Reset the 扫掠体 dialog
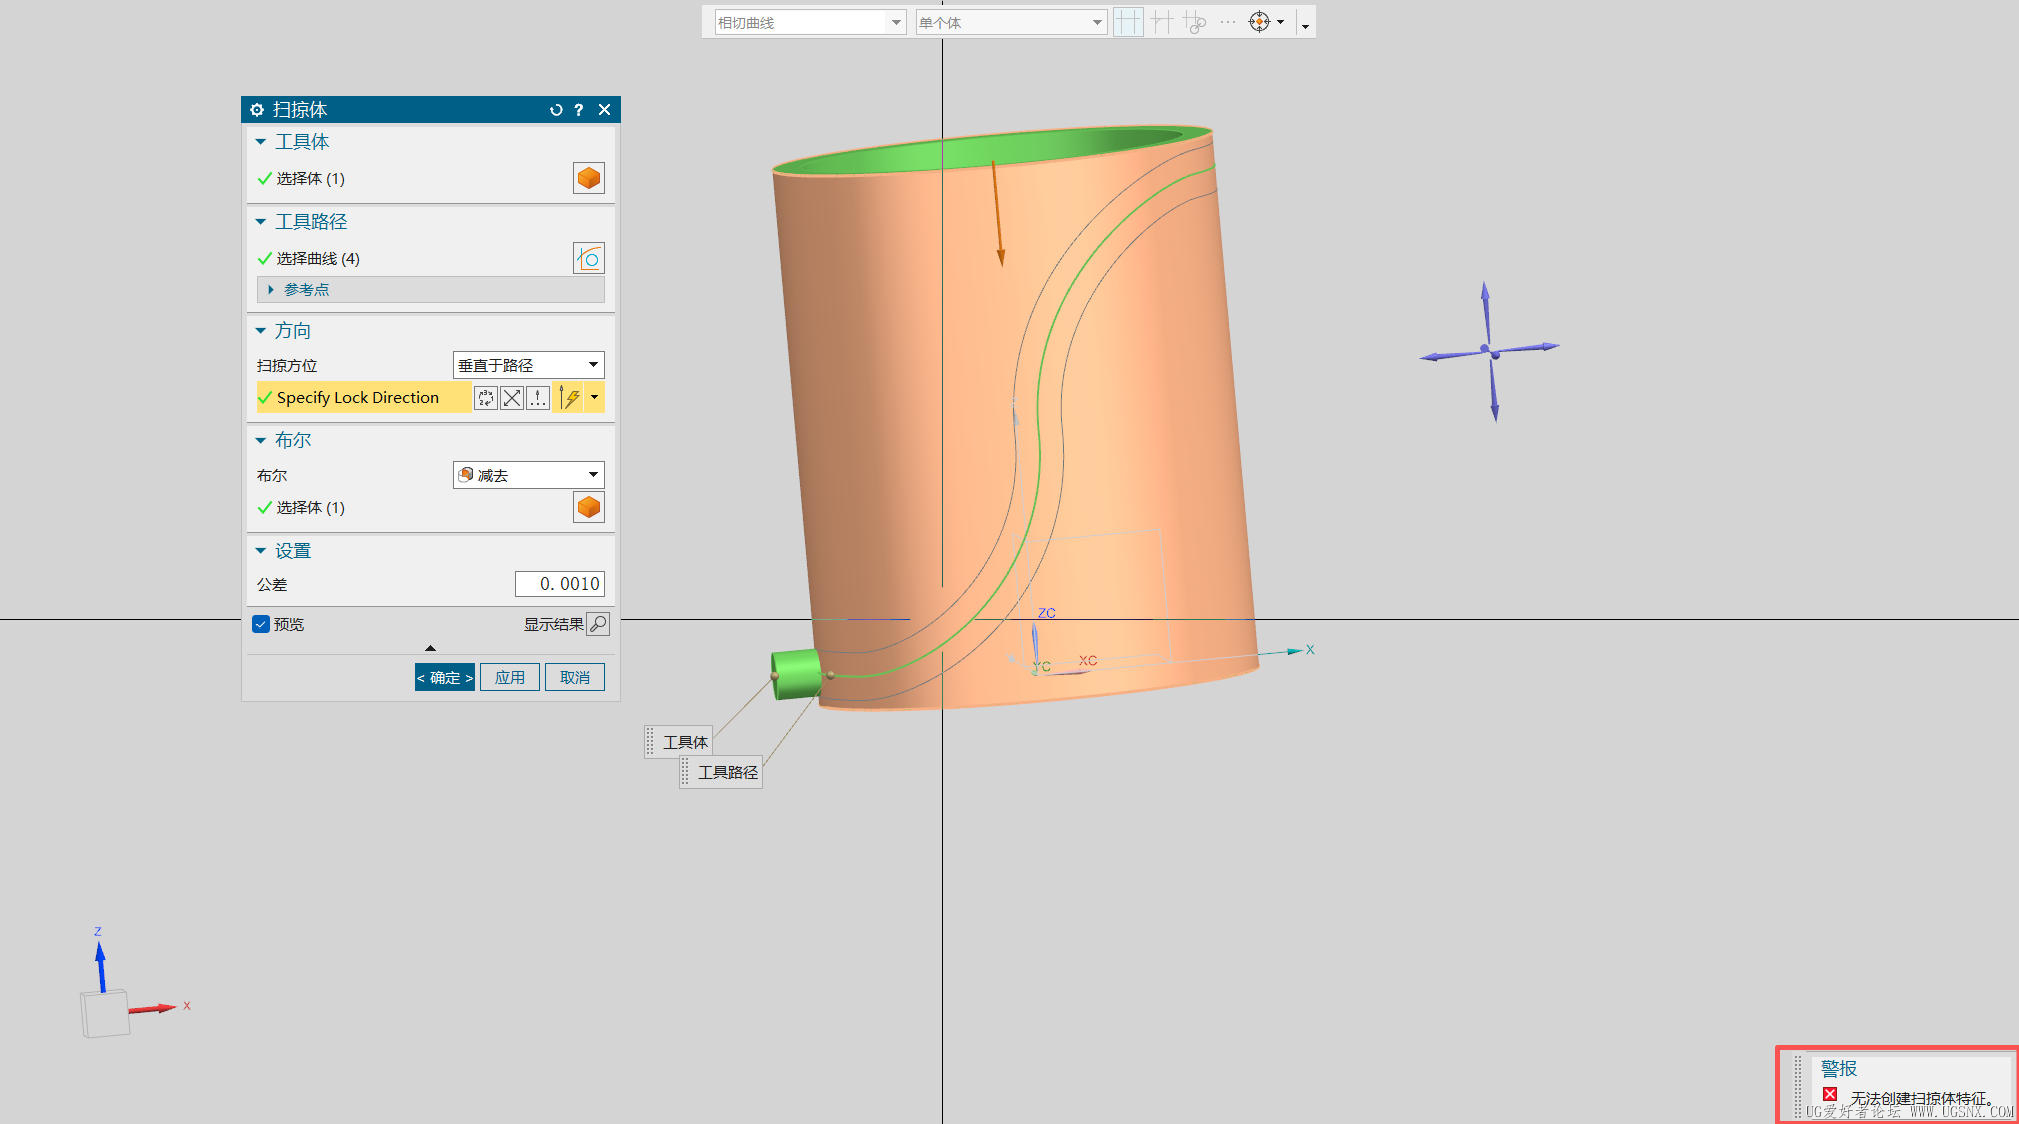This screenshot has width=2019, height=1124. tap(556, 110)
